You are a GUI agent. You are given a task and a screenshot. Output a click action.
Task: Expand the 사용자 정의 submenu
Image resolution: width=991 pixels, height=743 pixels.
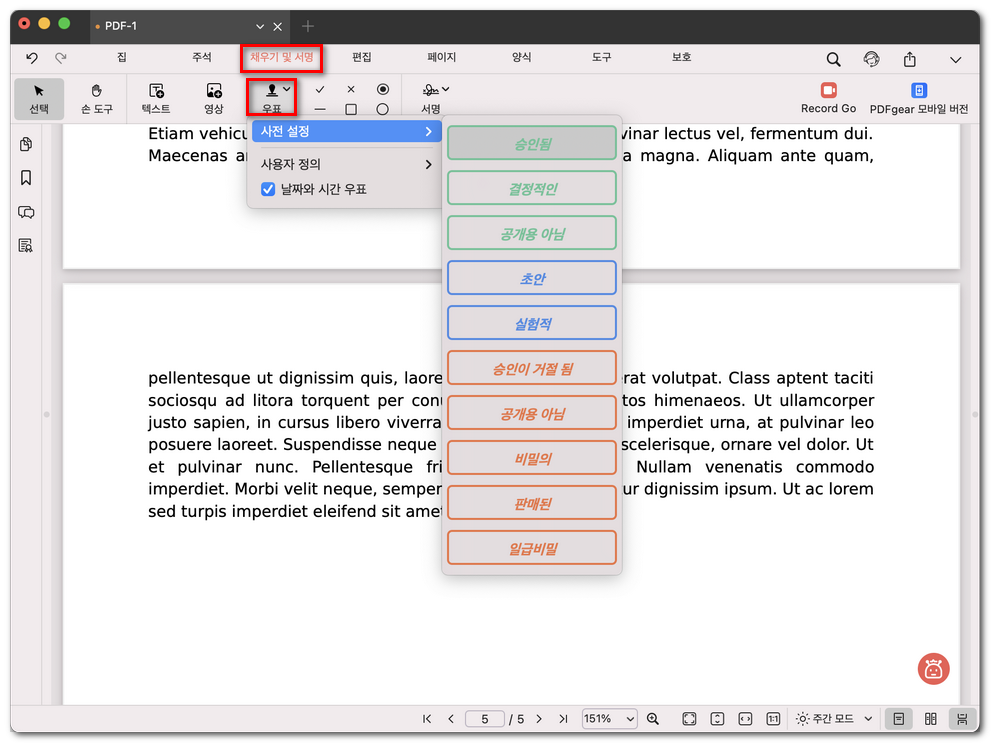pyautogui.click(x=345, y=164)
